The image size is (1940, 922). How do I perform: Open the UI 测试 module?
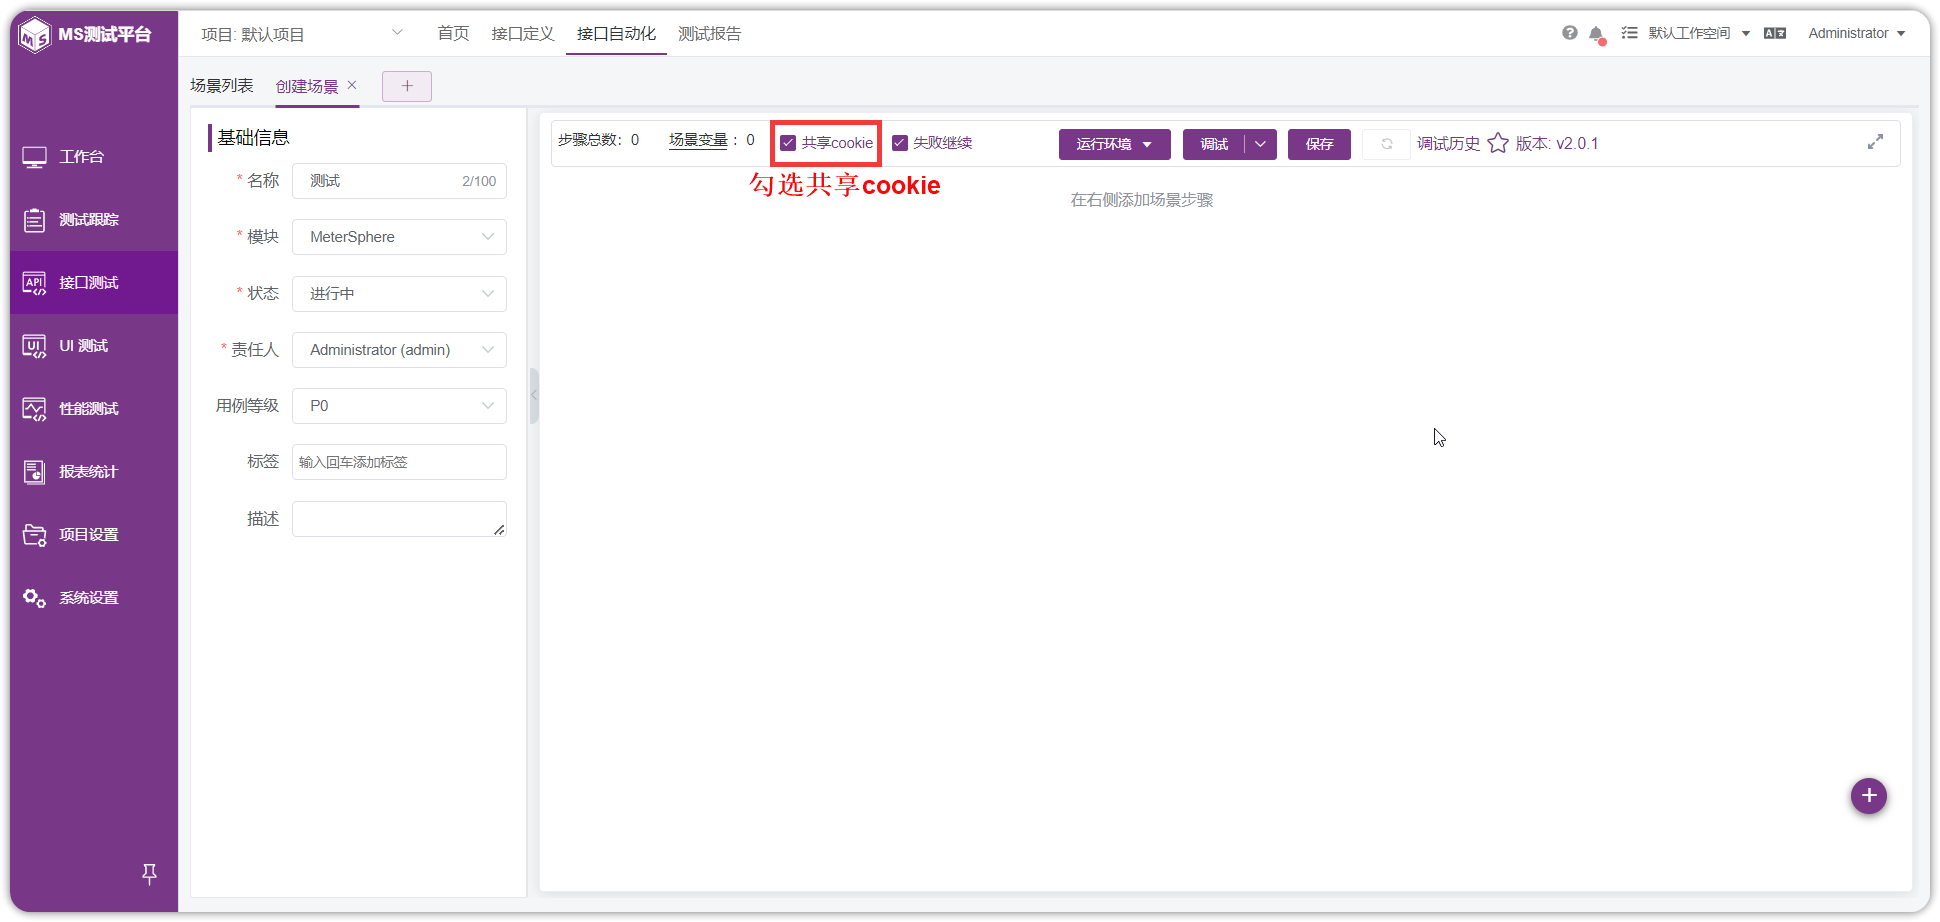[94, 346]
